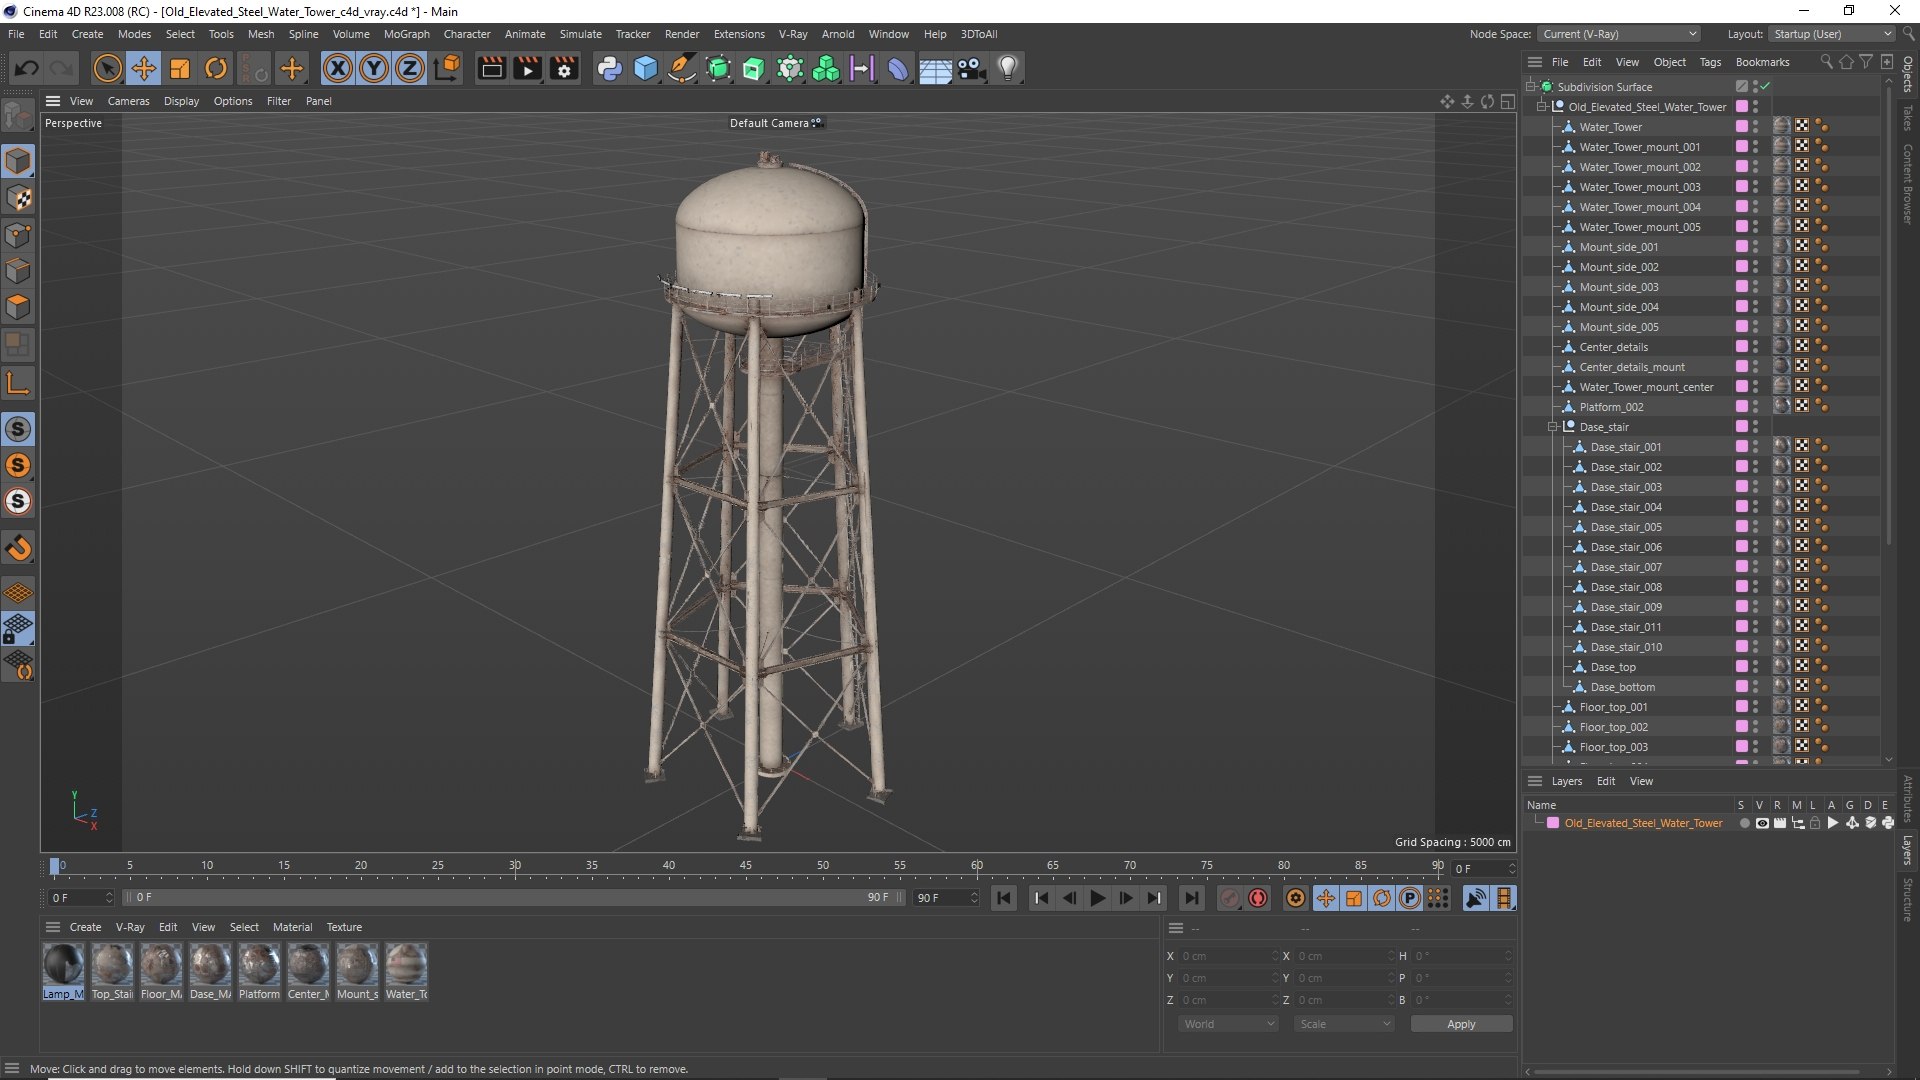Open the World coordinate dropdown
The height and width of the screenshot is (1080, 1920).
(x=1227, y=1024)
